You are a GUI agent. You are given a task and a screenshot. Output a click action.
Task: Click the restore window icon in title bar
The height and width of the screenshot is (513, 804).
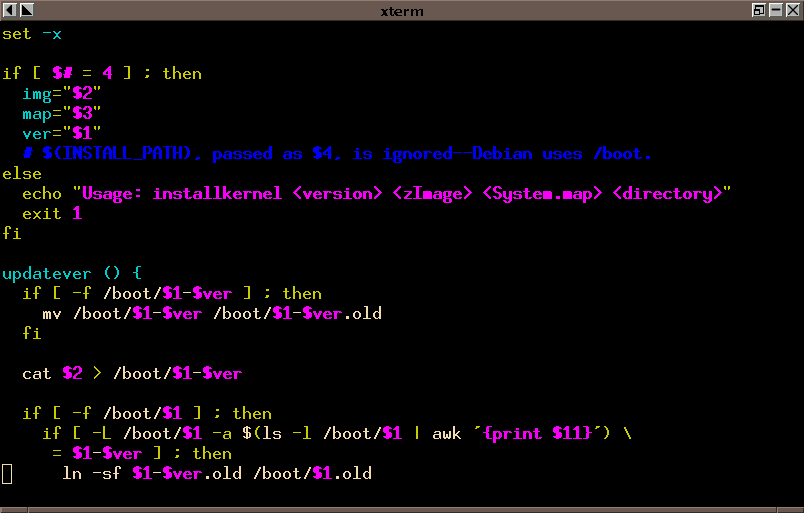pyautogui.click(x=760, y=10)
